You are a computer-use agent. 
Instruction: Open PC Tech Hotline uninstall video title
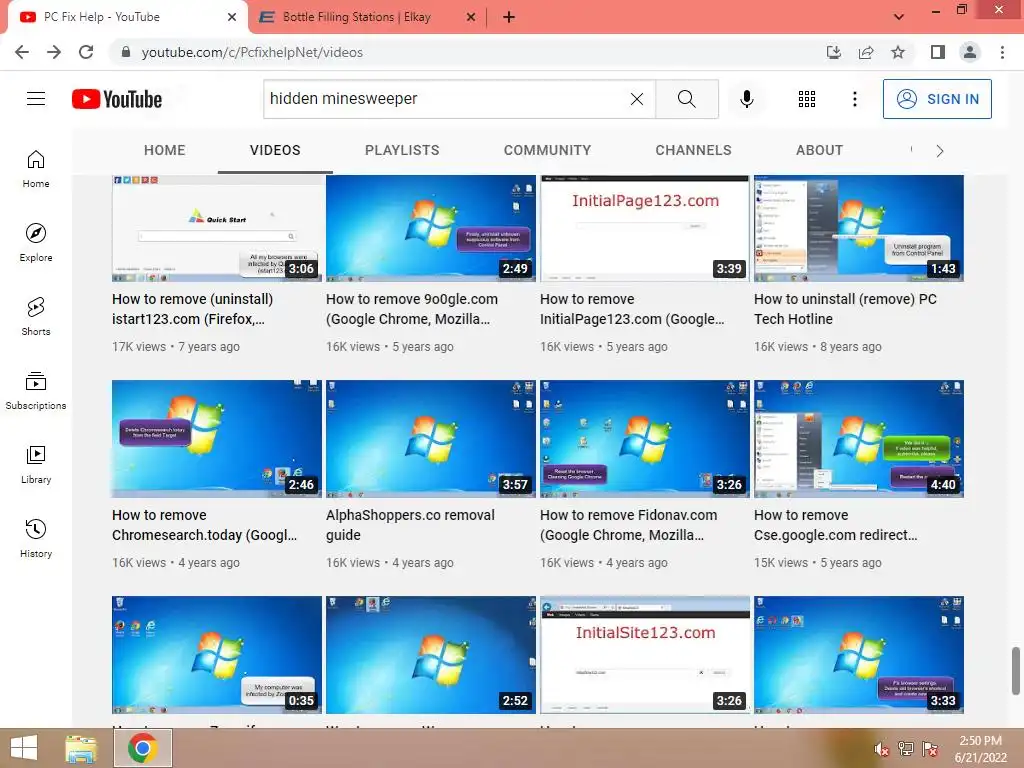point(845,309)
